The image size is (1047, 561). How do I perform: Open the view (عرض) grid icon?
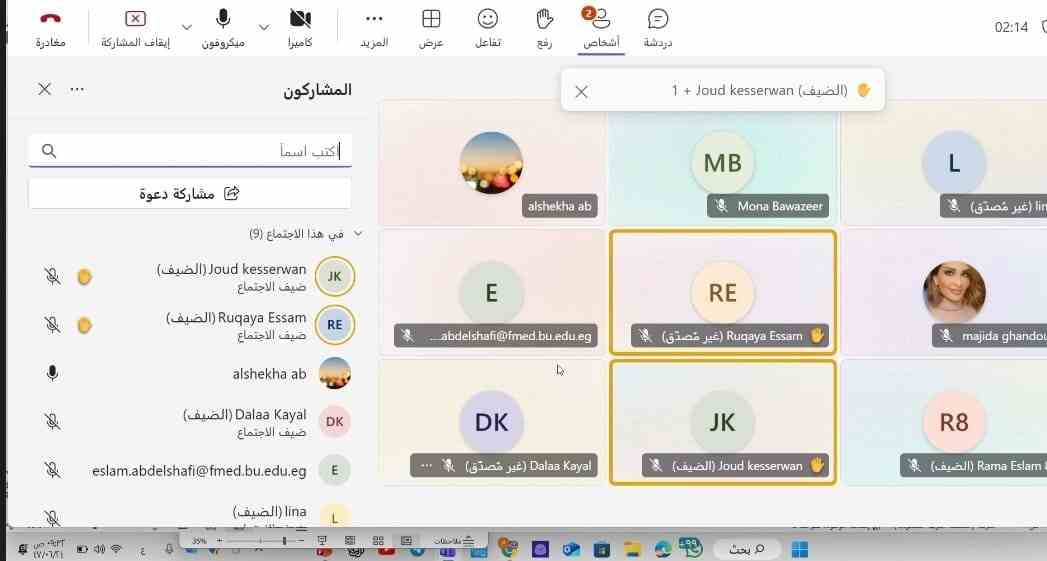(x=431, y=19)
